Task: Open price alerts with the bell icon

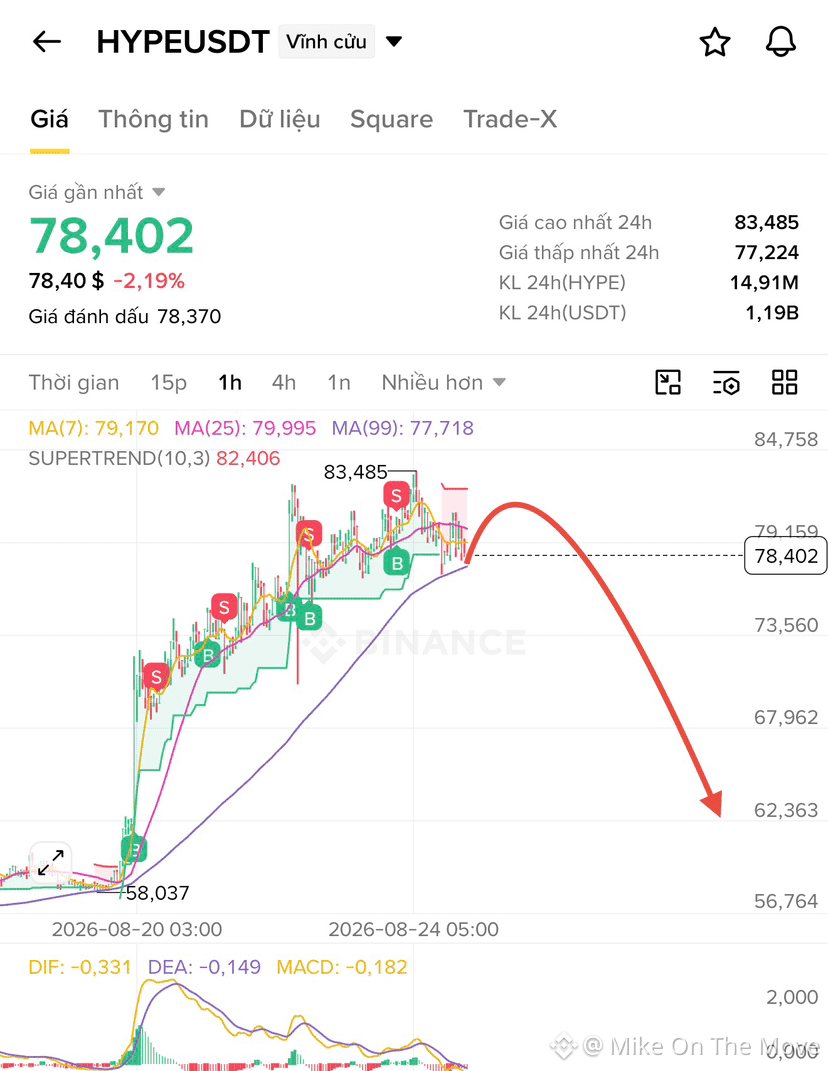Action: point(780,42)
